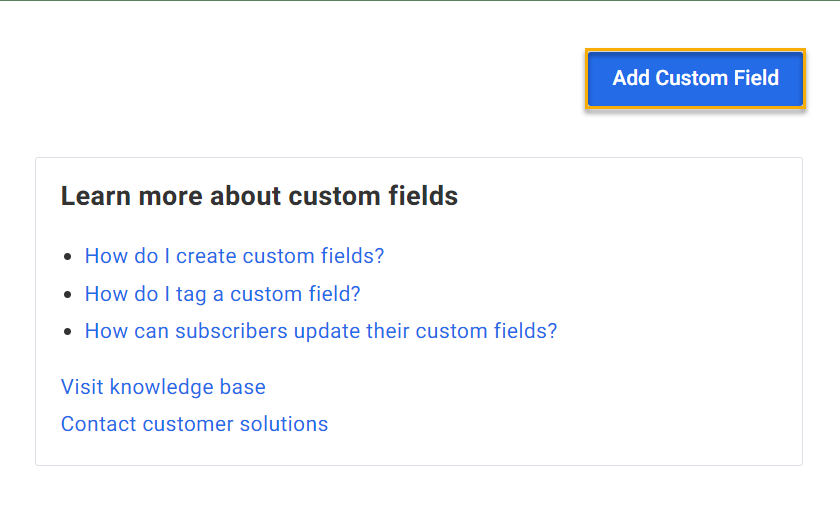Visit knowledge base link
Image resolution: width=840 pixels, height=509 pixels.
click(163, 387)
